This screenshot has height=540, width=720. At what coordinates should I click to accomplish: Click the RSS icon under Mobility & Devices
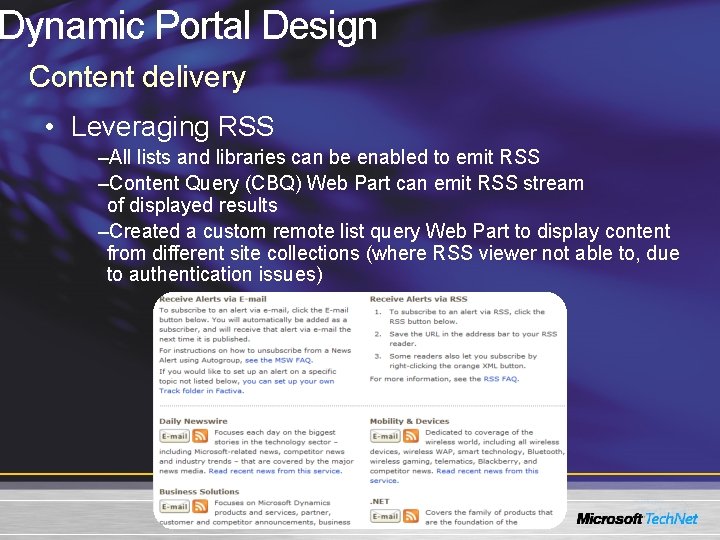(x=411, y=435)
